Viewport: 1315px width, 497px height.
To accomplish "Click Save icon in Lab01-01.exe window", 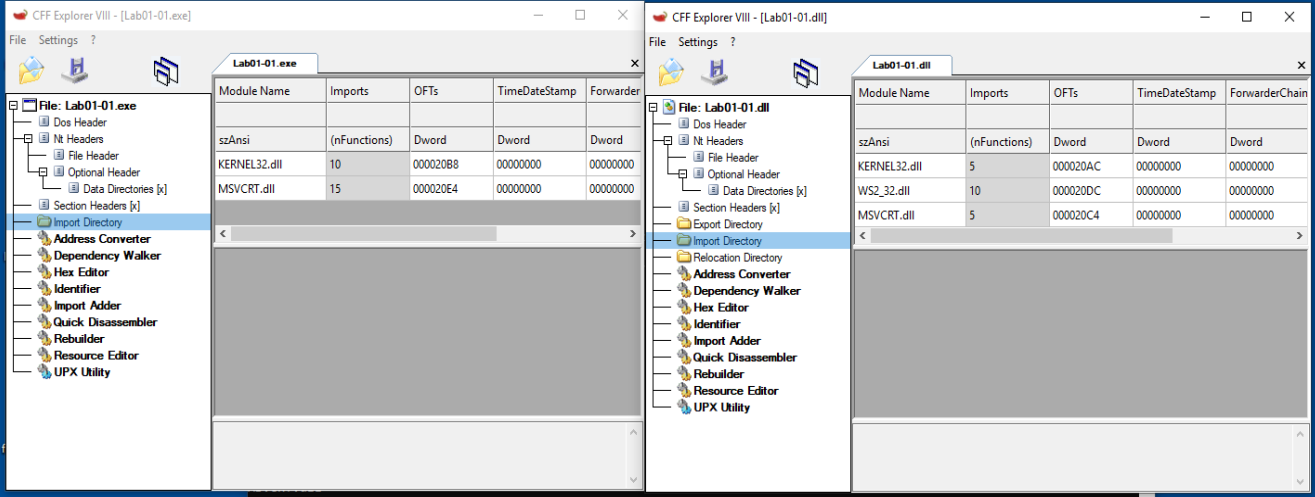I will pyautogui.click(x=74, y=70).
